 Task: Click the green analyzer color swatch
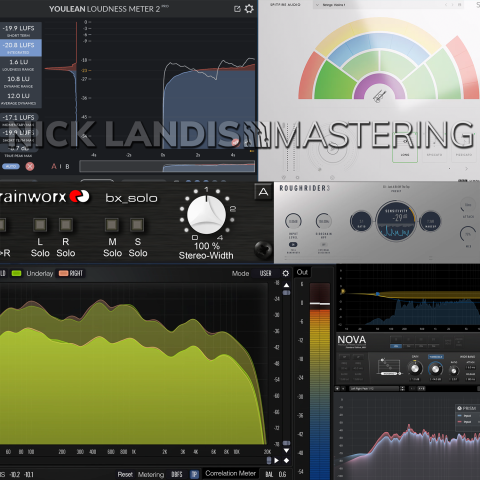pyautogui.click(x=16, y=273)
